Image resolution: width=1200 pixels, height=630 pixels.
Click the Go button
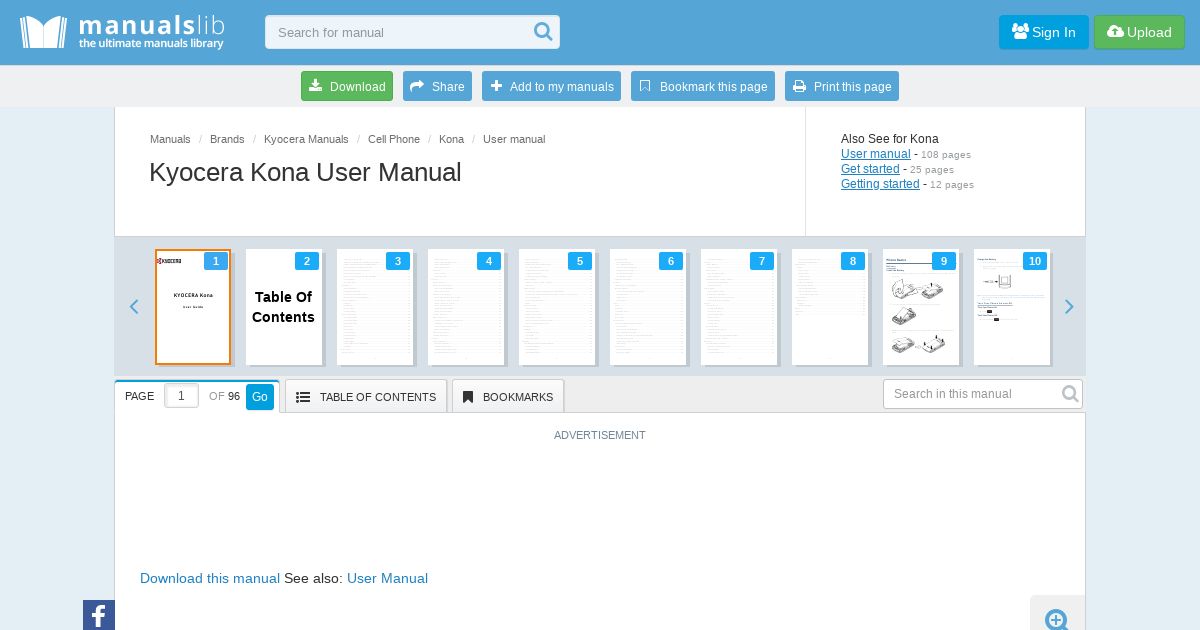pyautogui.click(x=260, y=397)
